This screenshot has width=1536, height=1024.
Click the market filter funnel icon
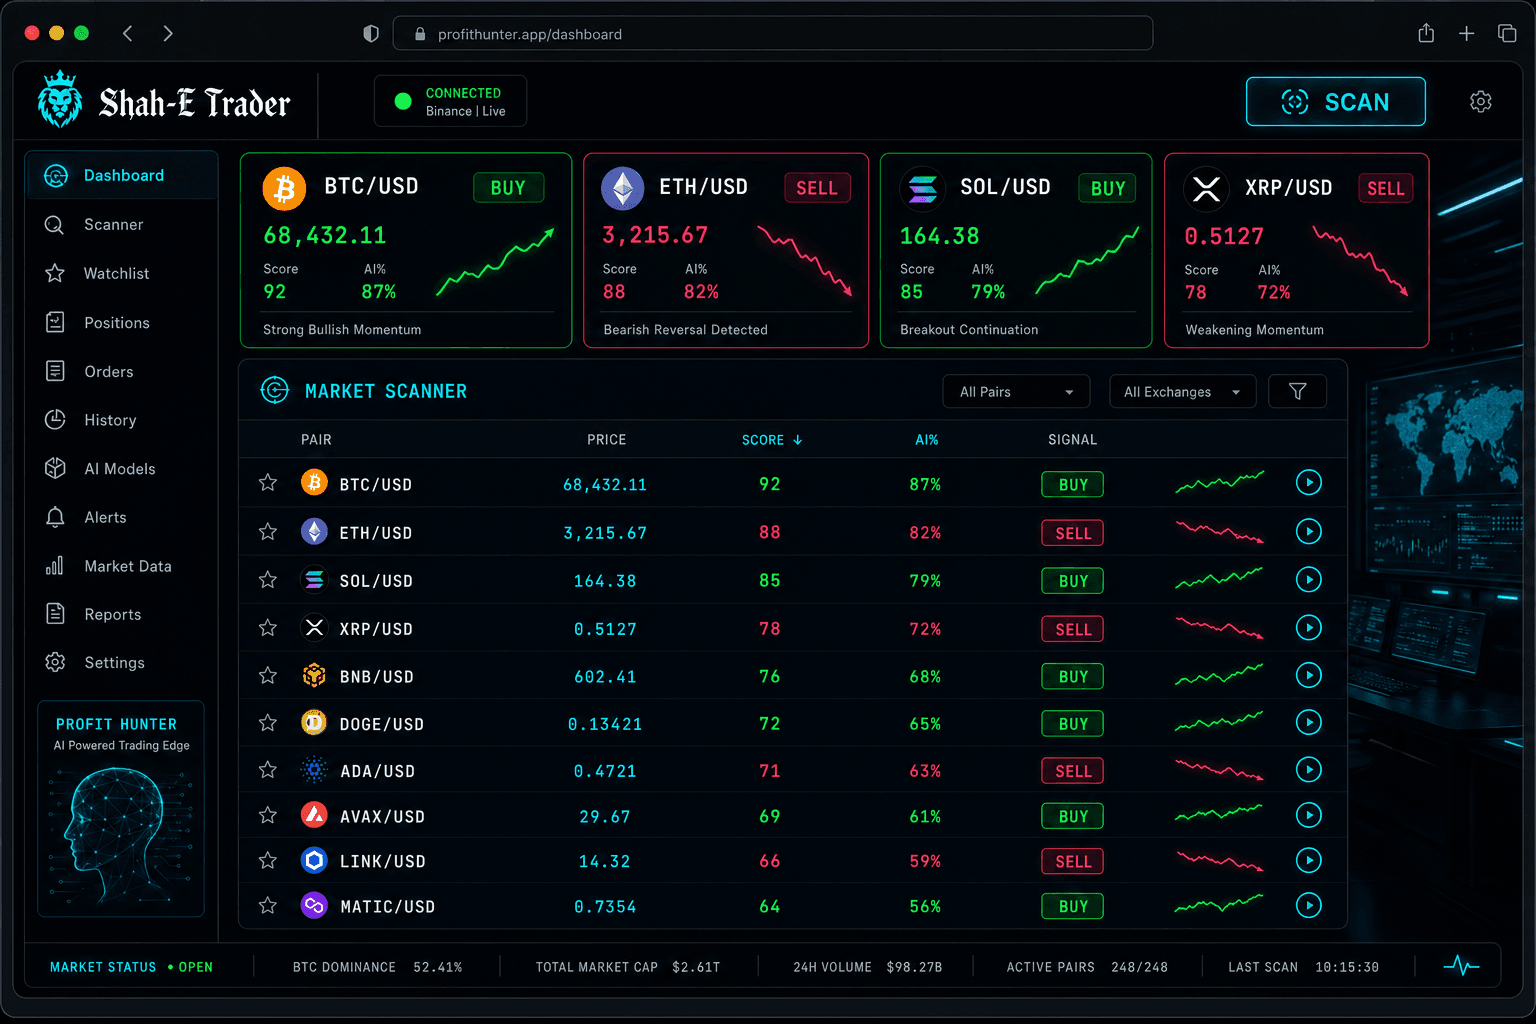1297,392
